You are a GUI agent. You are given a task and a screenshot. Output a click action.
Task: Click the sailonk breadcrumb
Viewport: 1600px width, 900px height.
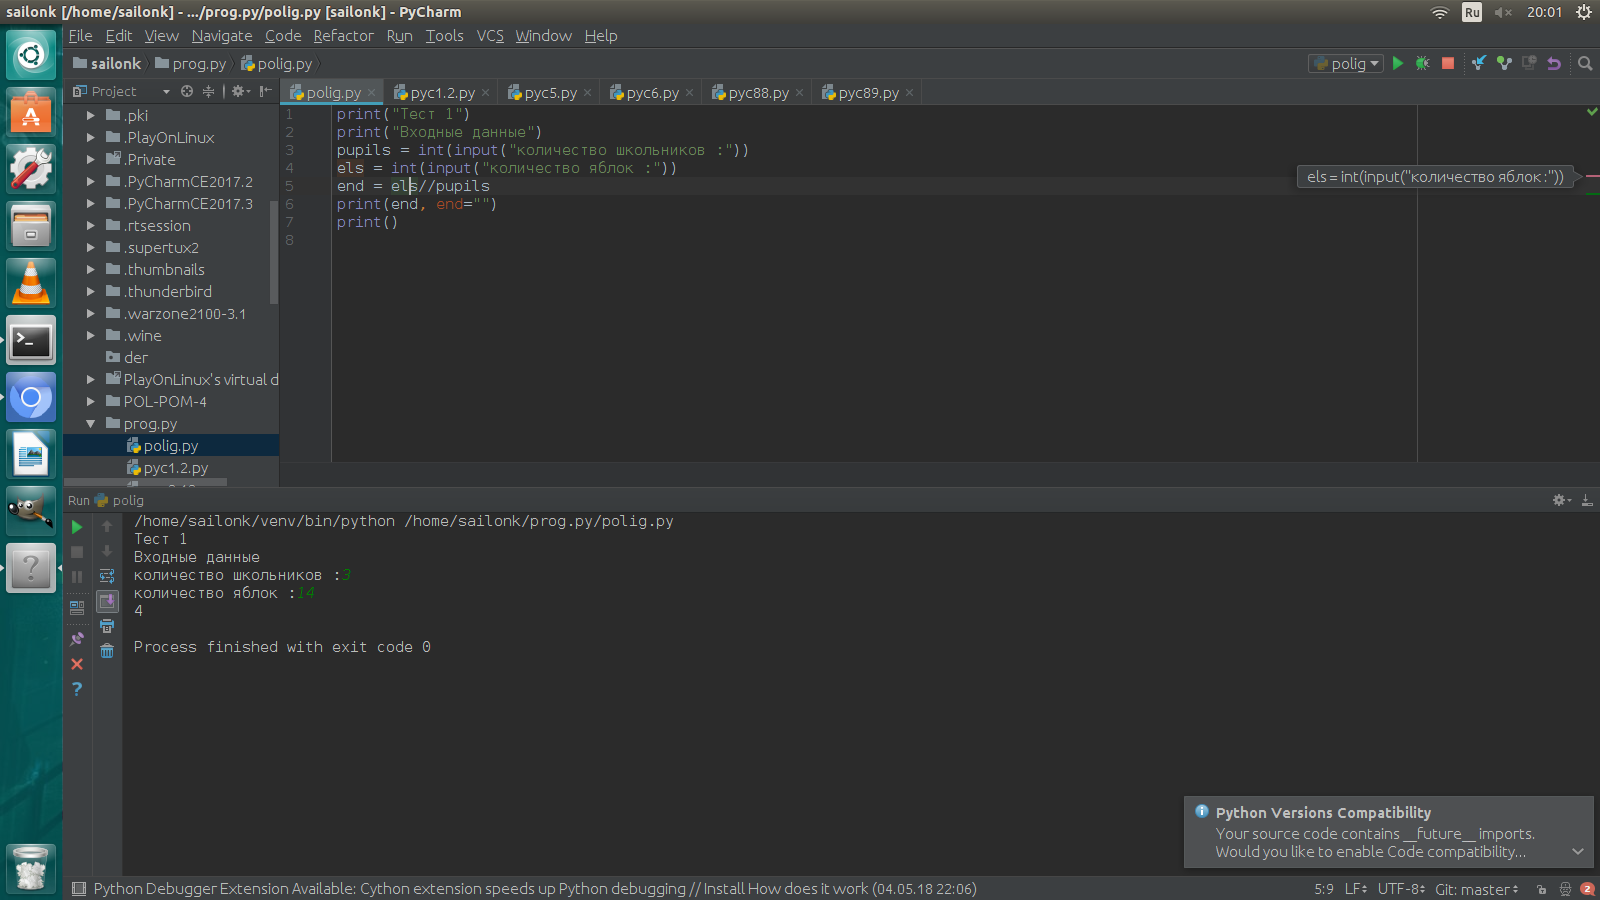click(x=107, y=63)
